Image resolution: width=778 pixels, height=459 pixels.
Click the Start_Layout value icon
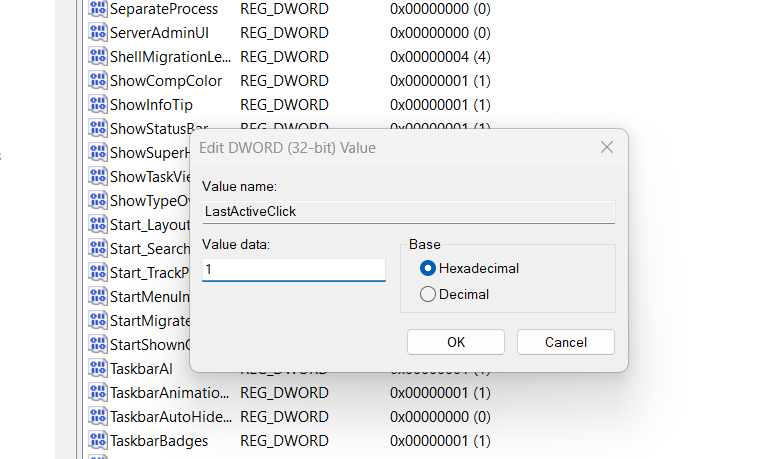[97, 225]
